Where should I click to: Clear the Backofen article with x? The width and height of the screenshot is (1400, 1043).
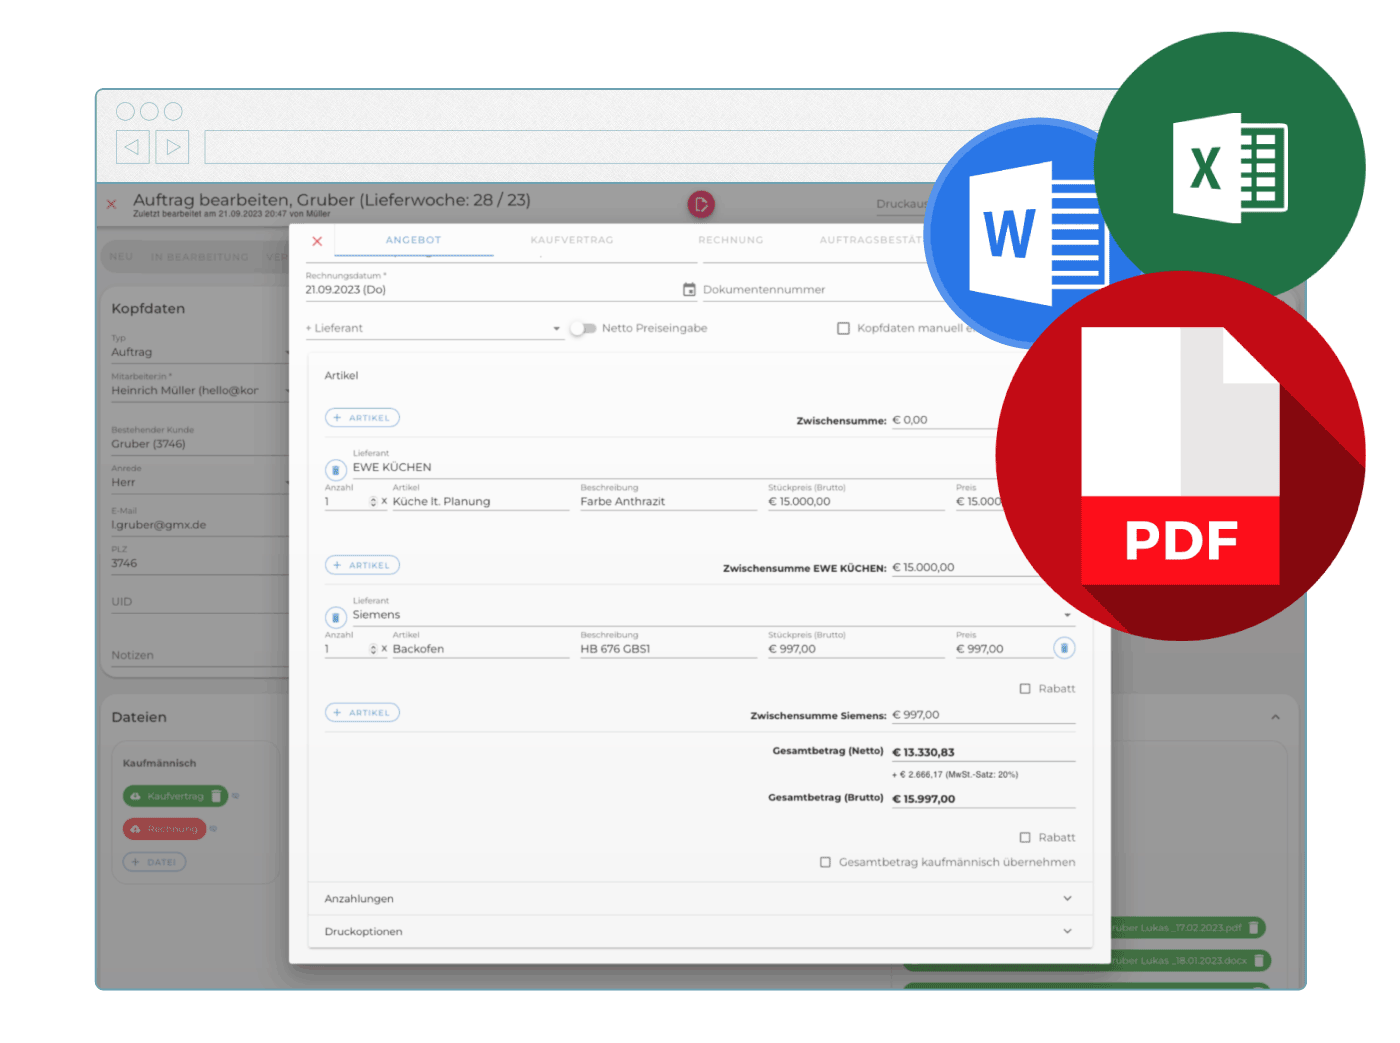(x=384, y=648)
